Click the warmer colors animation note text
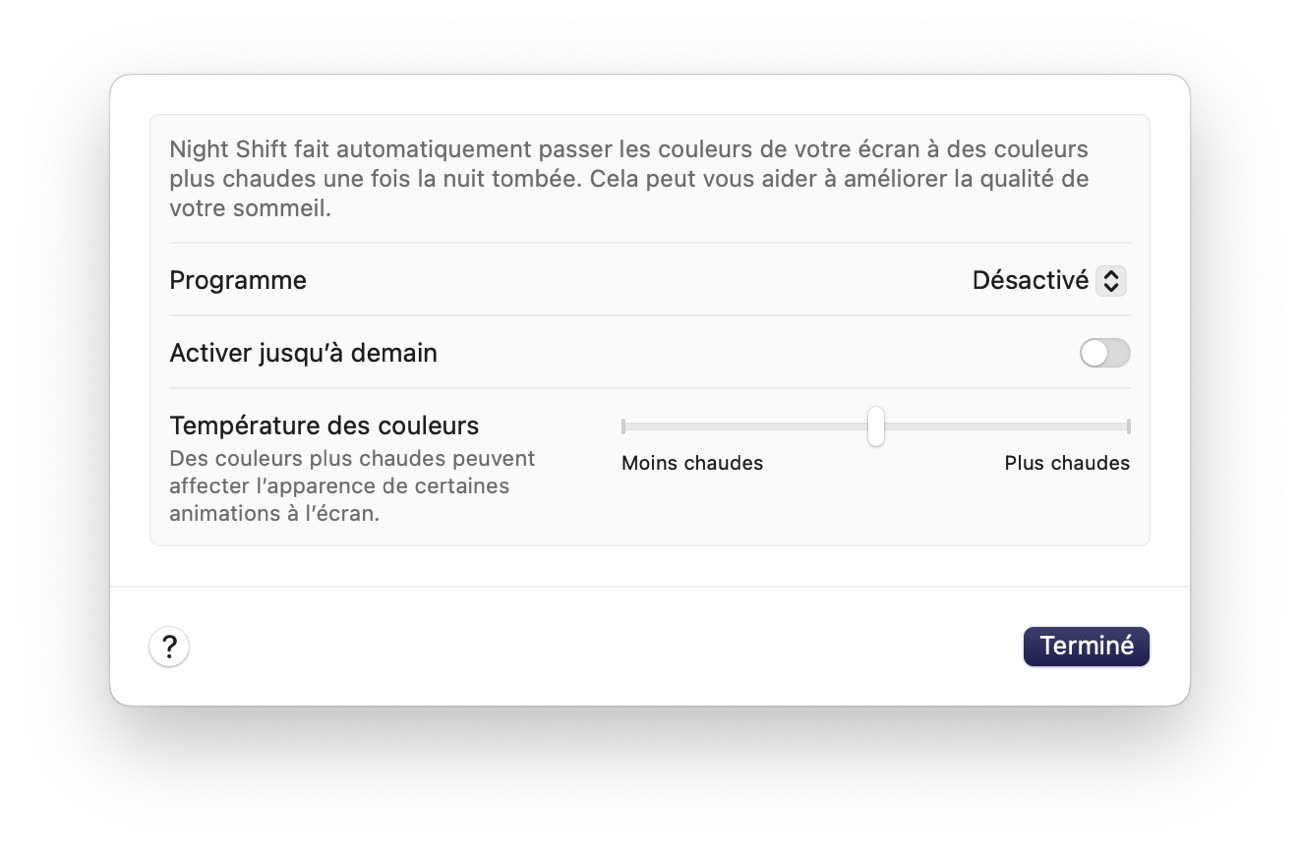The height and width of the screenshot is (851, 1300). pos(352,486)
